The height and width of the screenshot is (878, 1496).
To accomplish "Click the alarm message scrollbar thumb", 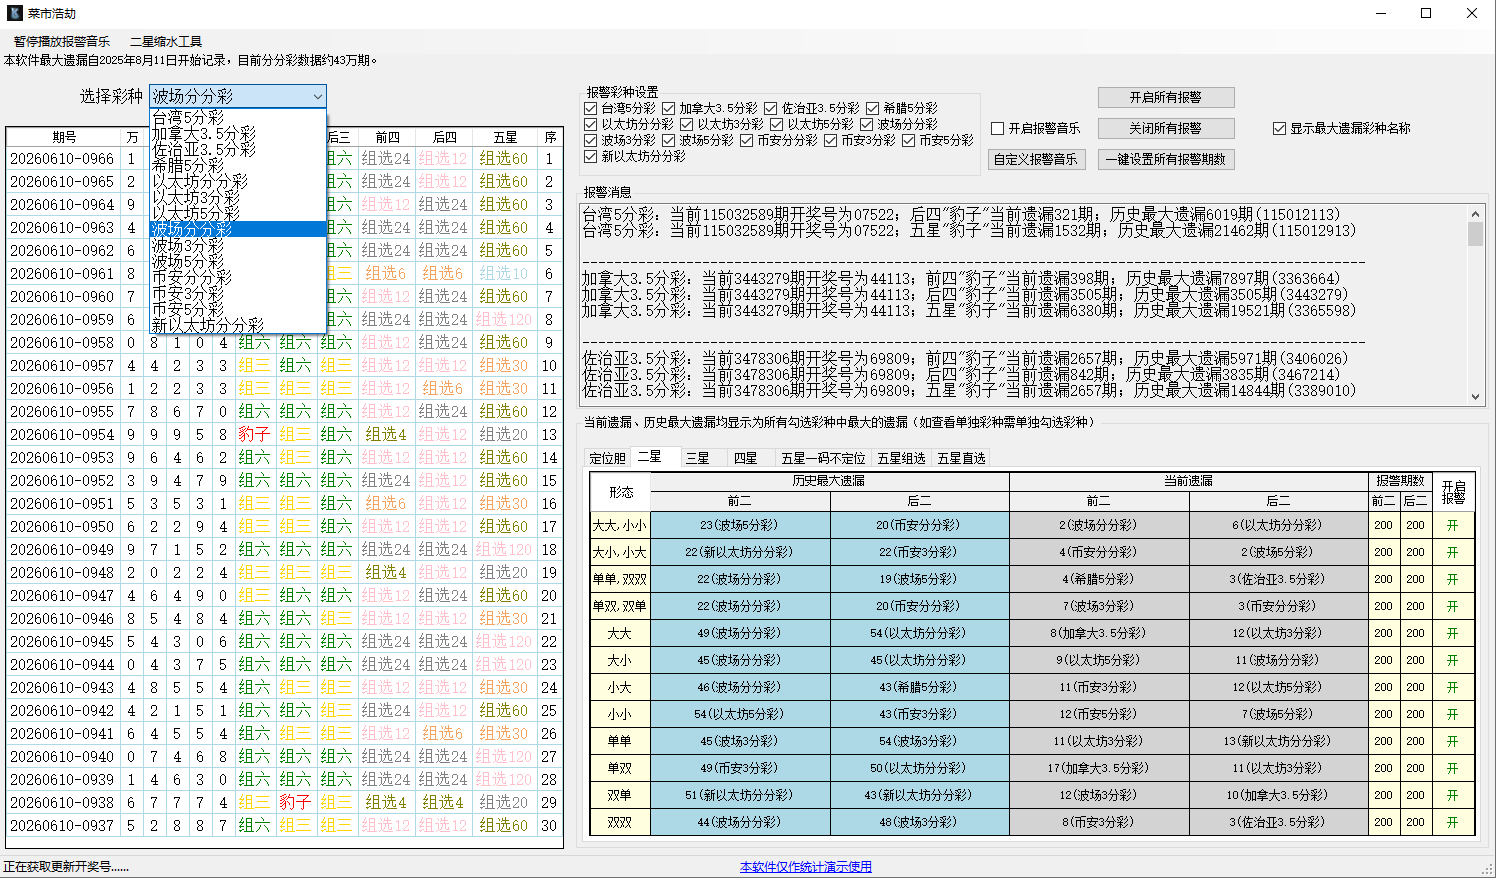I will (x=1475, y=234).
